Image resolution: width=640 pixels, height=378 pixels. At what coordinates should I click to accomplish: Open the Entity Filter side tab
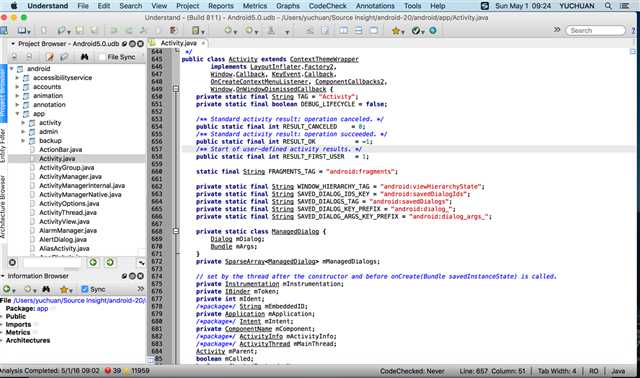tap(3, 146)
